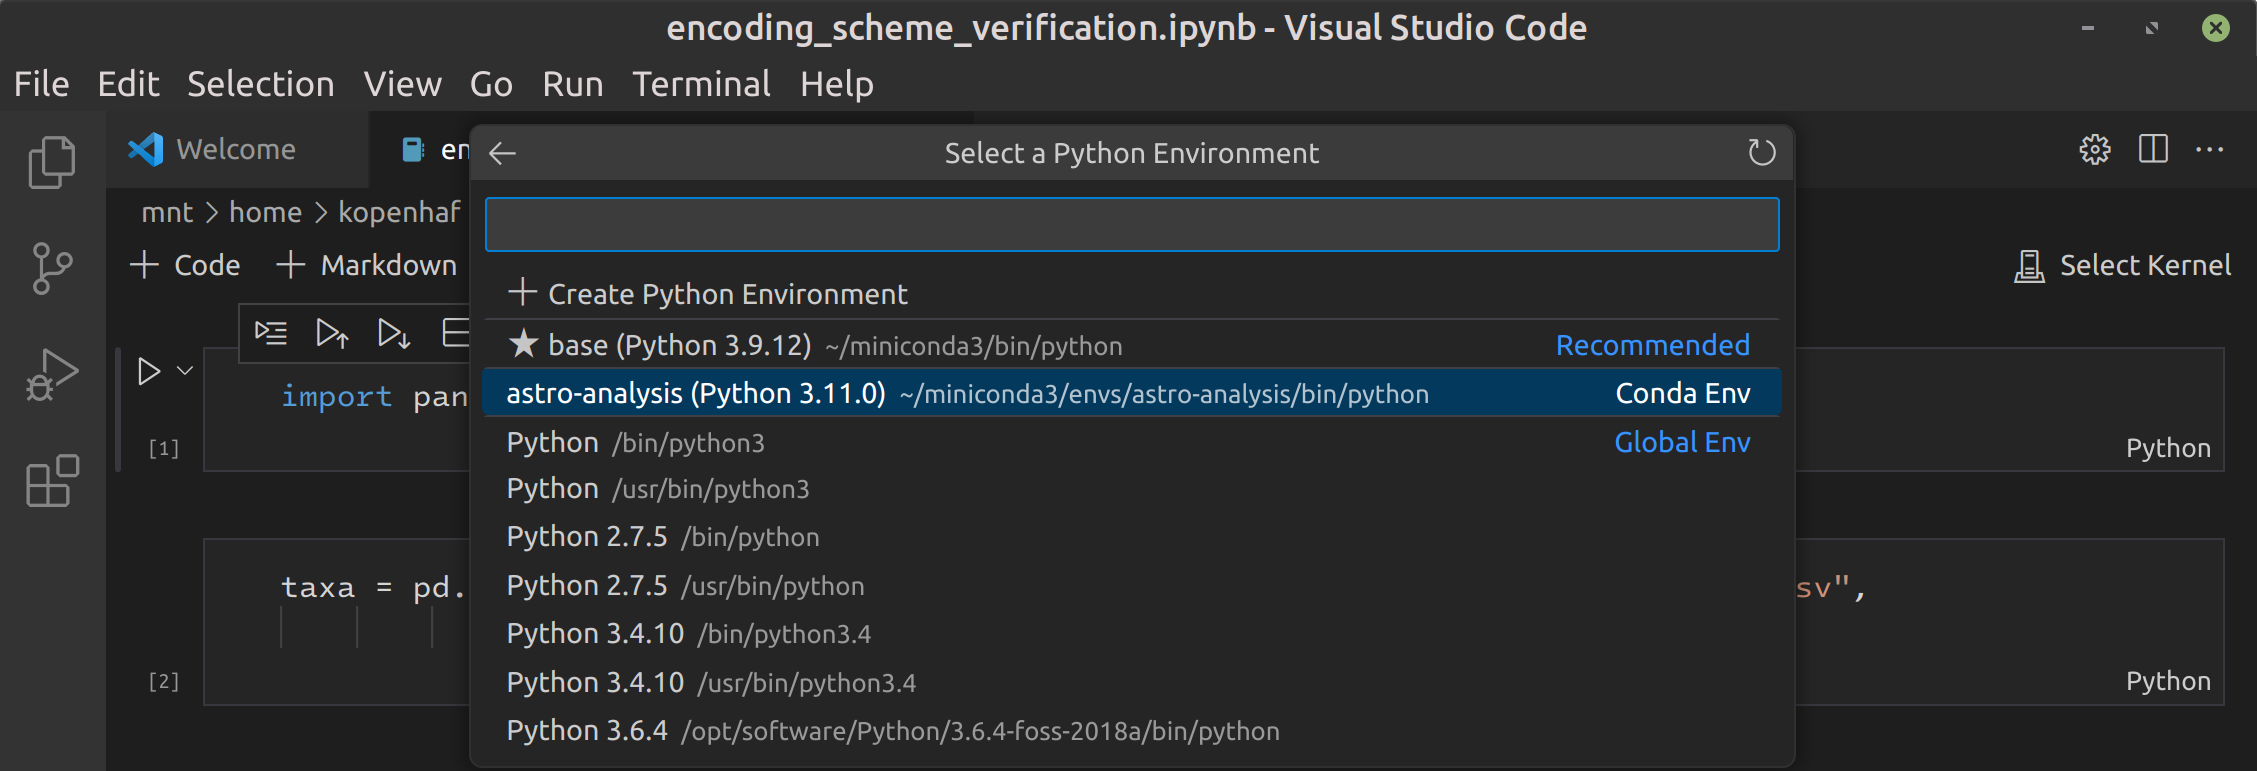Viewport: 2257px width, 771px height.
Task: Open the Terminal menu
Action: pyautogui.click(x=702, y=84)
